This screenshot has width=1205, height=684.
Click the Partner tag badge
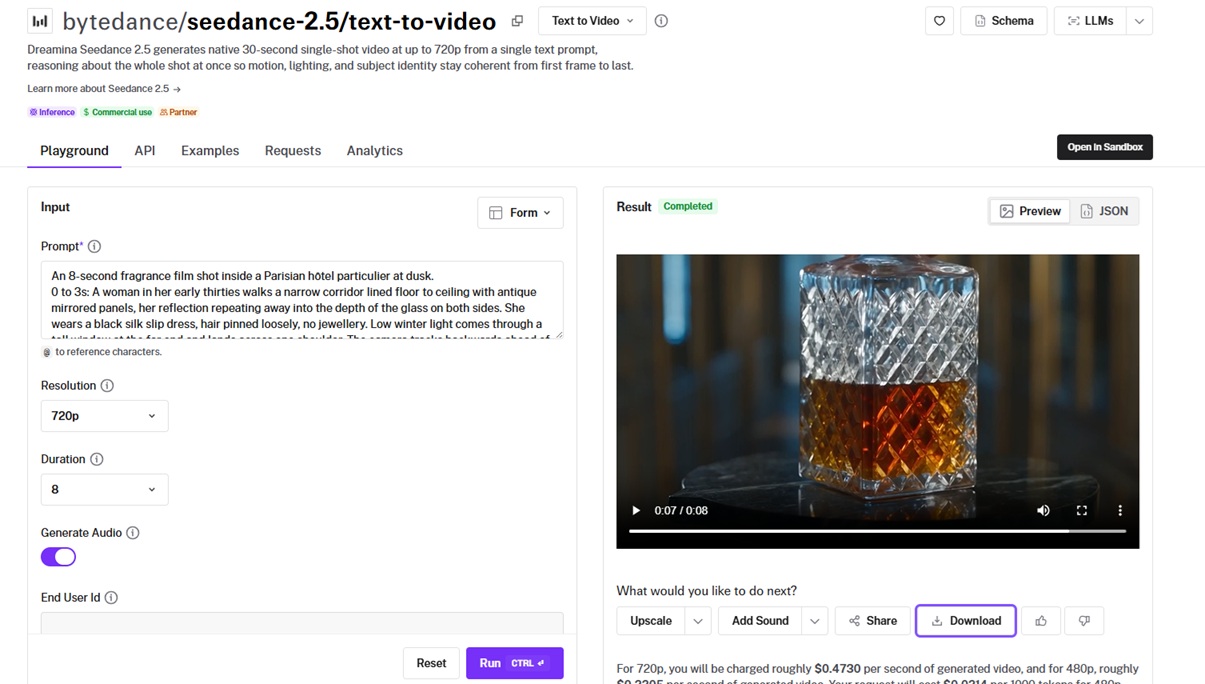coord(179,112)
